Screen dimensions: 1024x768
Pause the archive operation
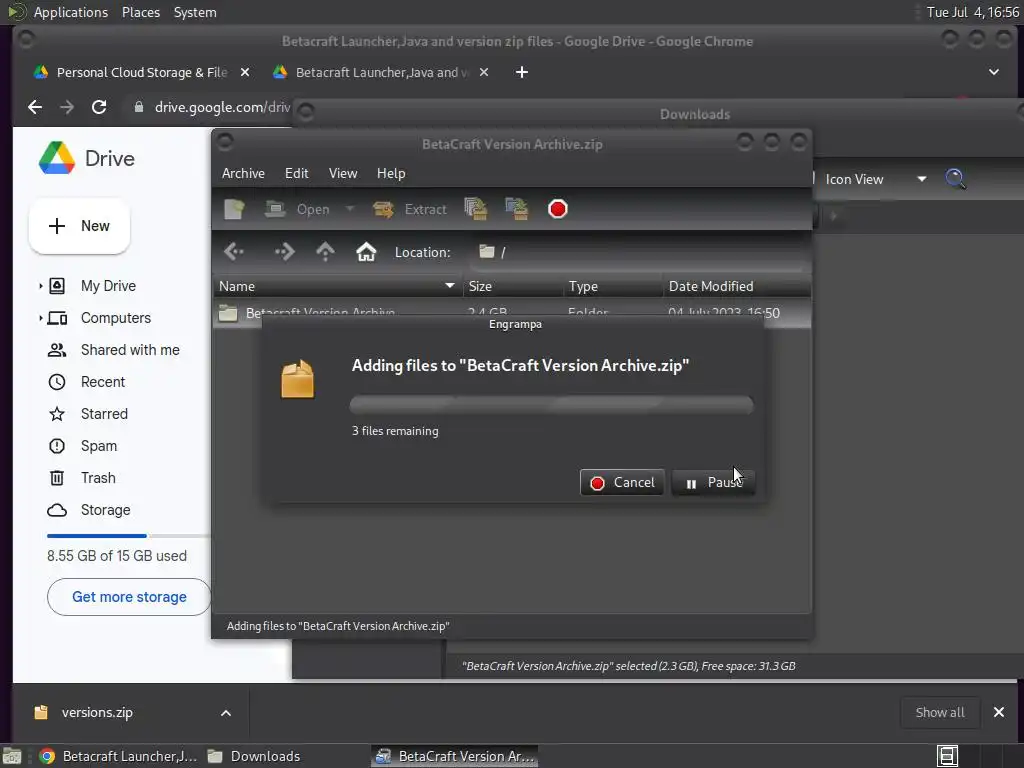(x=714, y=483)
